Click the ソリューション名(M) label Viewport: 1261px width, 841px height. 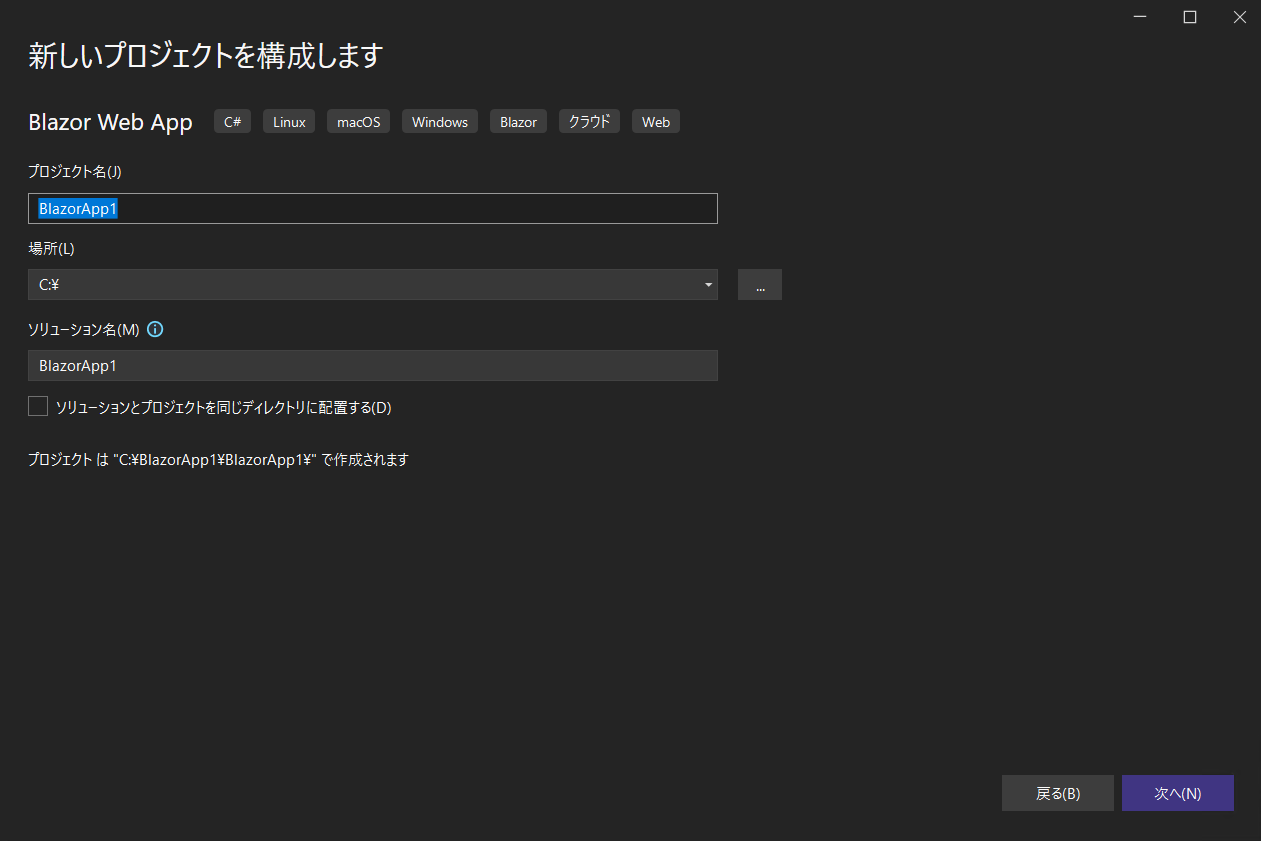pos(83,329)
